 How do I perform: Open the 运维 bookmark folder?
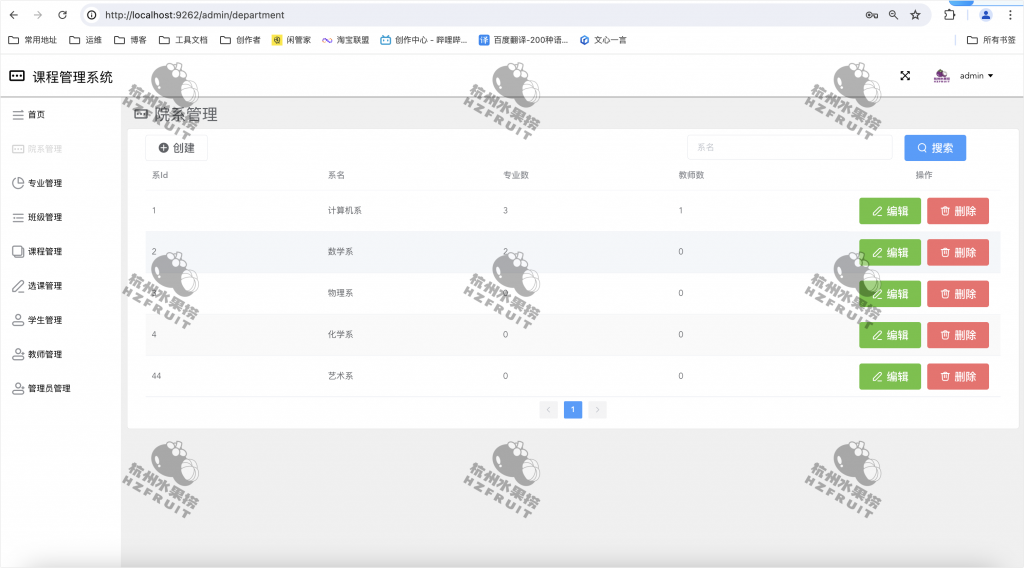pyautogui.click(x=86, y=40)
